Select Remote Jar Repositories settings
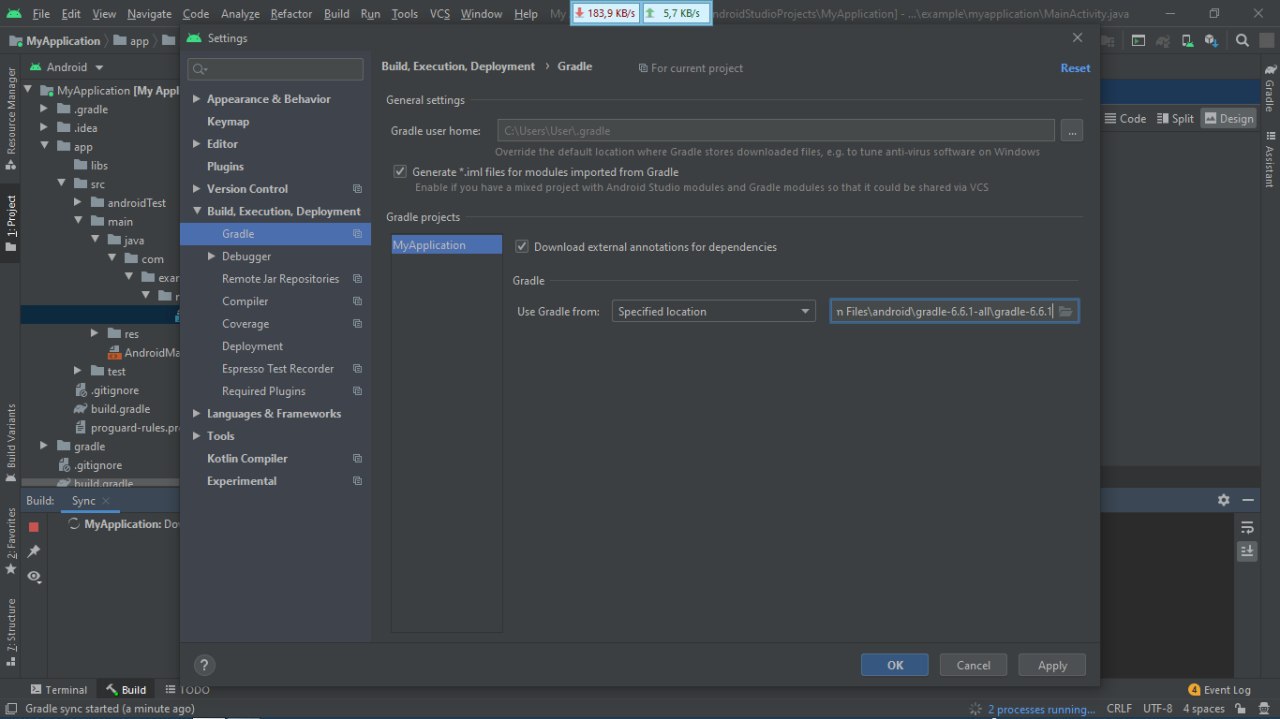 click(280, 279)
